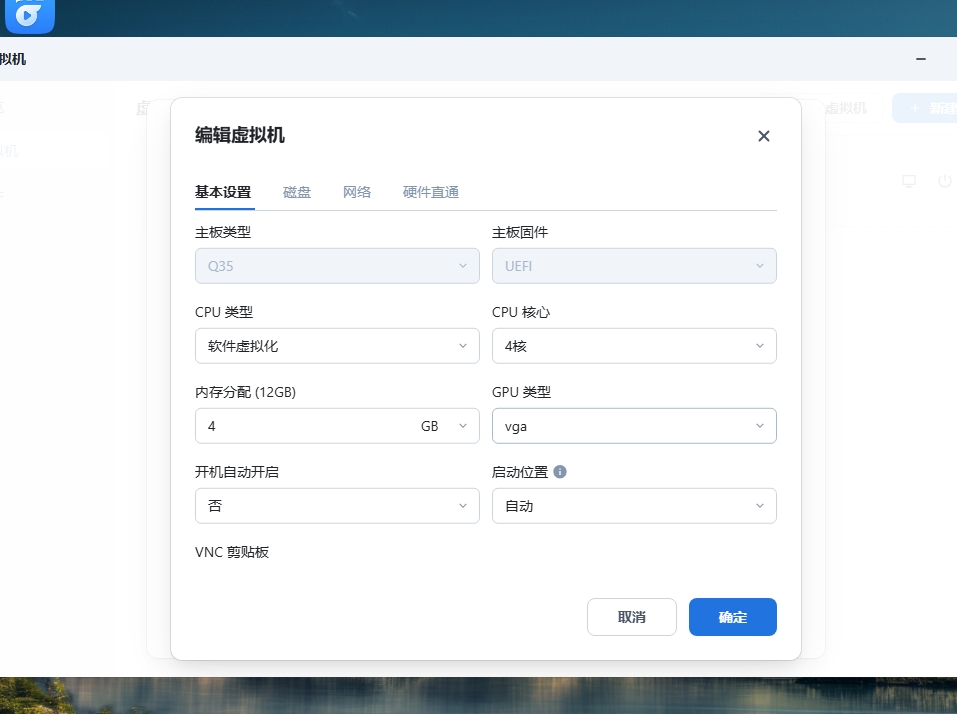Open the GPU 类型 dropdown showing vga
This screenshot has height=714, width=957.
[x=634, y=426]
